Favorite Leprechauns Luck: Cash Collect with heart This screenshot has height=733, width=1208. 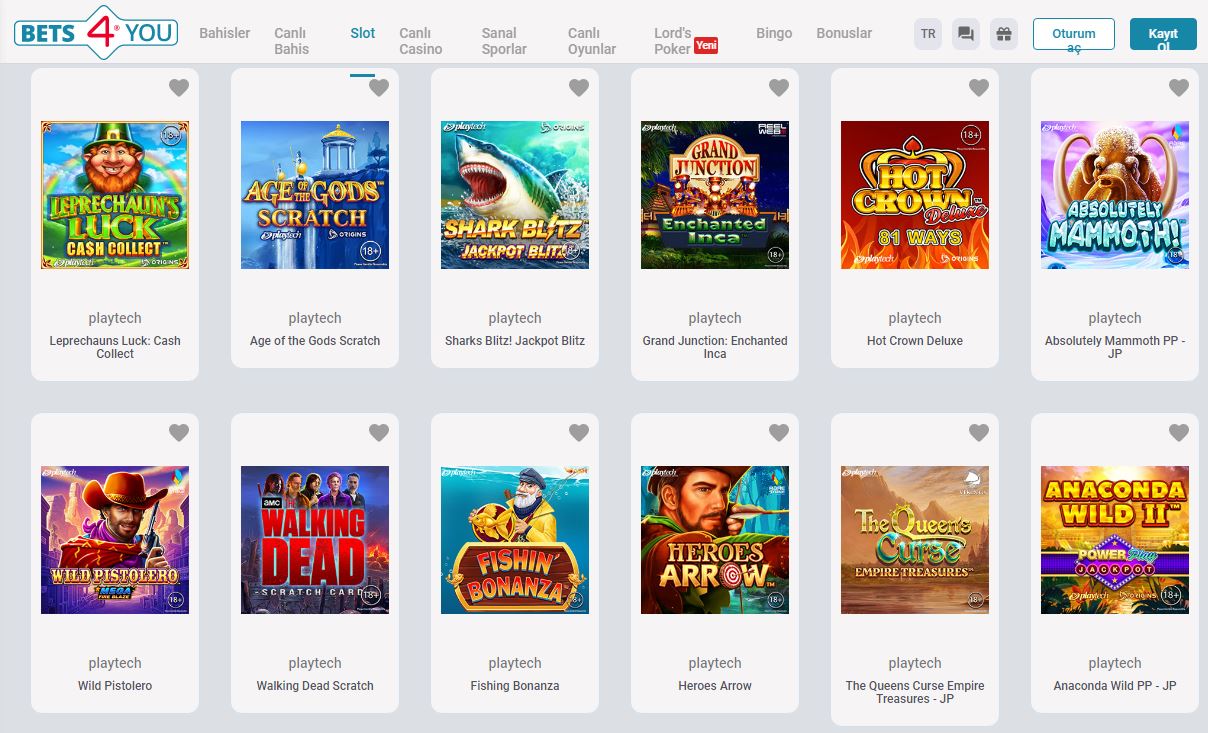[x=179, y=88]
